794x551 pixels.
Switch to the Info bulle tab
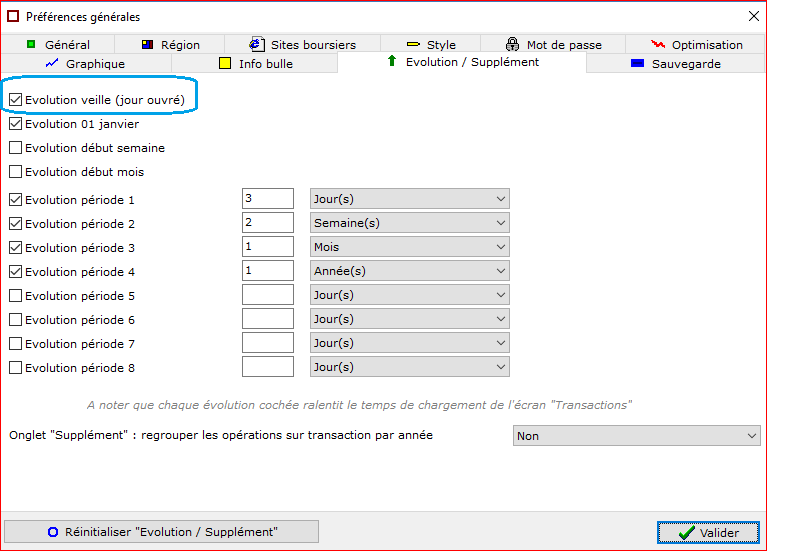pos(255,64)
